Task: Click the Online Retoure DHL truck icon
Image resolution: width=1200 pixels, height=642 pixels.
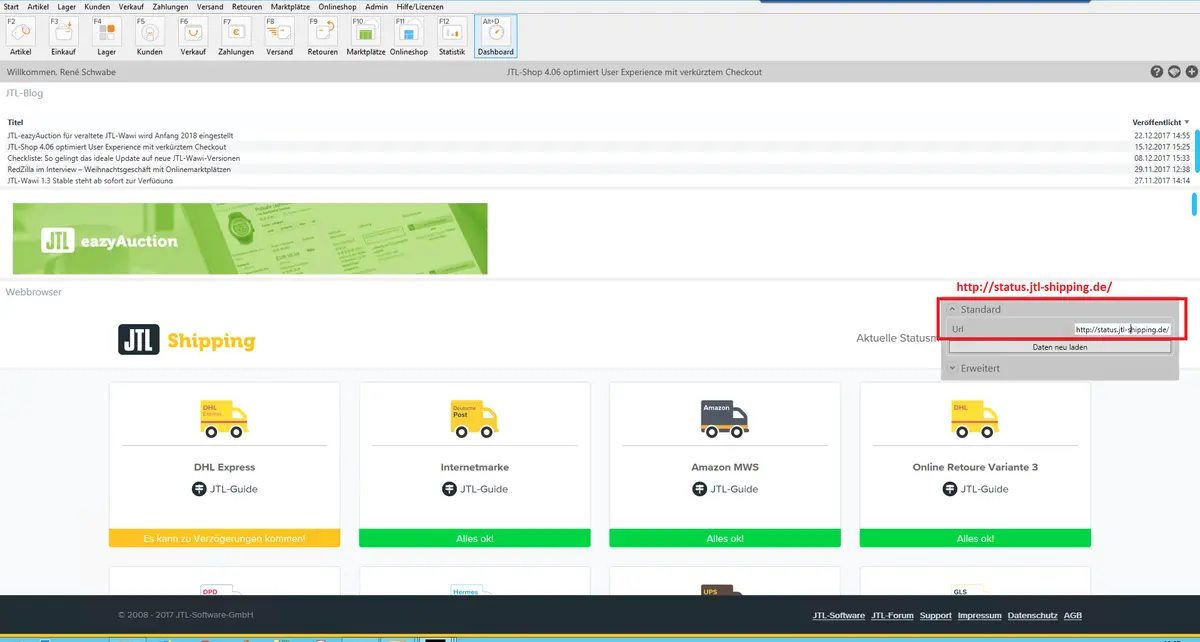Action: pyautogui.click(x=974, y=419)
